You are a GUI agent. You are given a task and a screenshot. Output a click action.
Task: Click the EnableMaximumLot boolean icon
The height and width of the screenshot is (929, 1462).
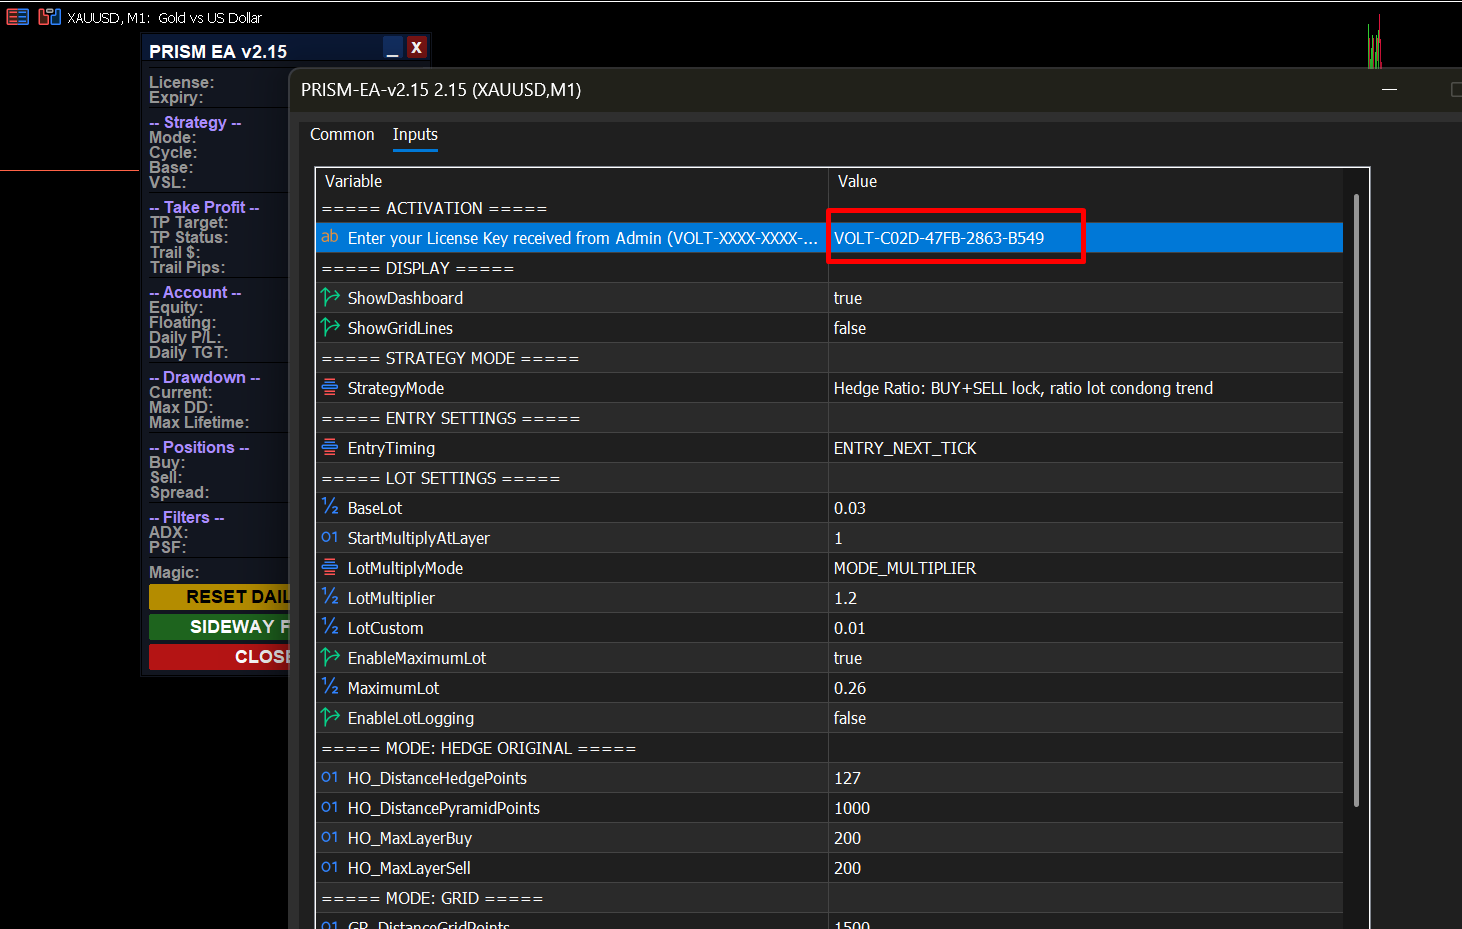(330, 657)
